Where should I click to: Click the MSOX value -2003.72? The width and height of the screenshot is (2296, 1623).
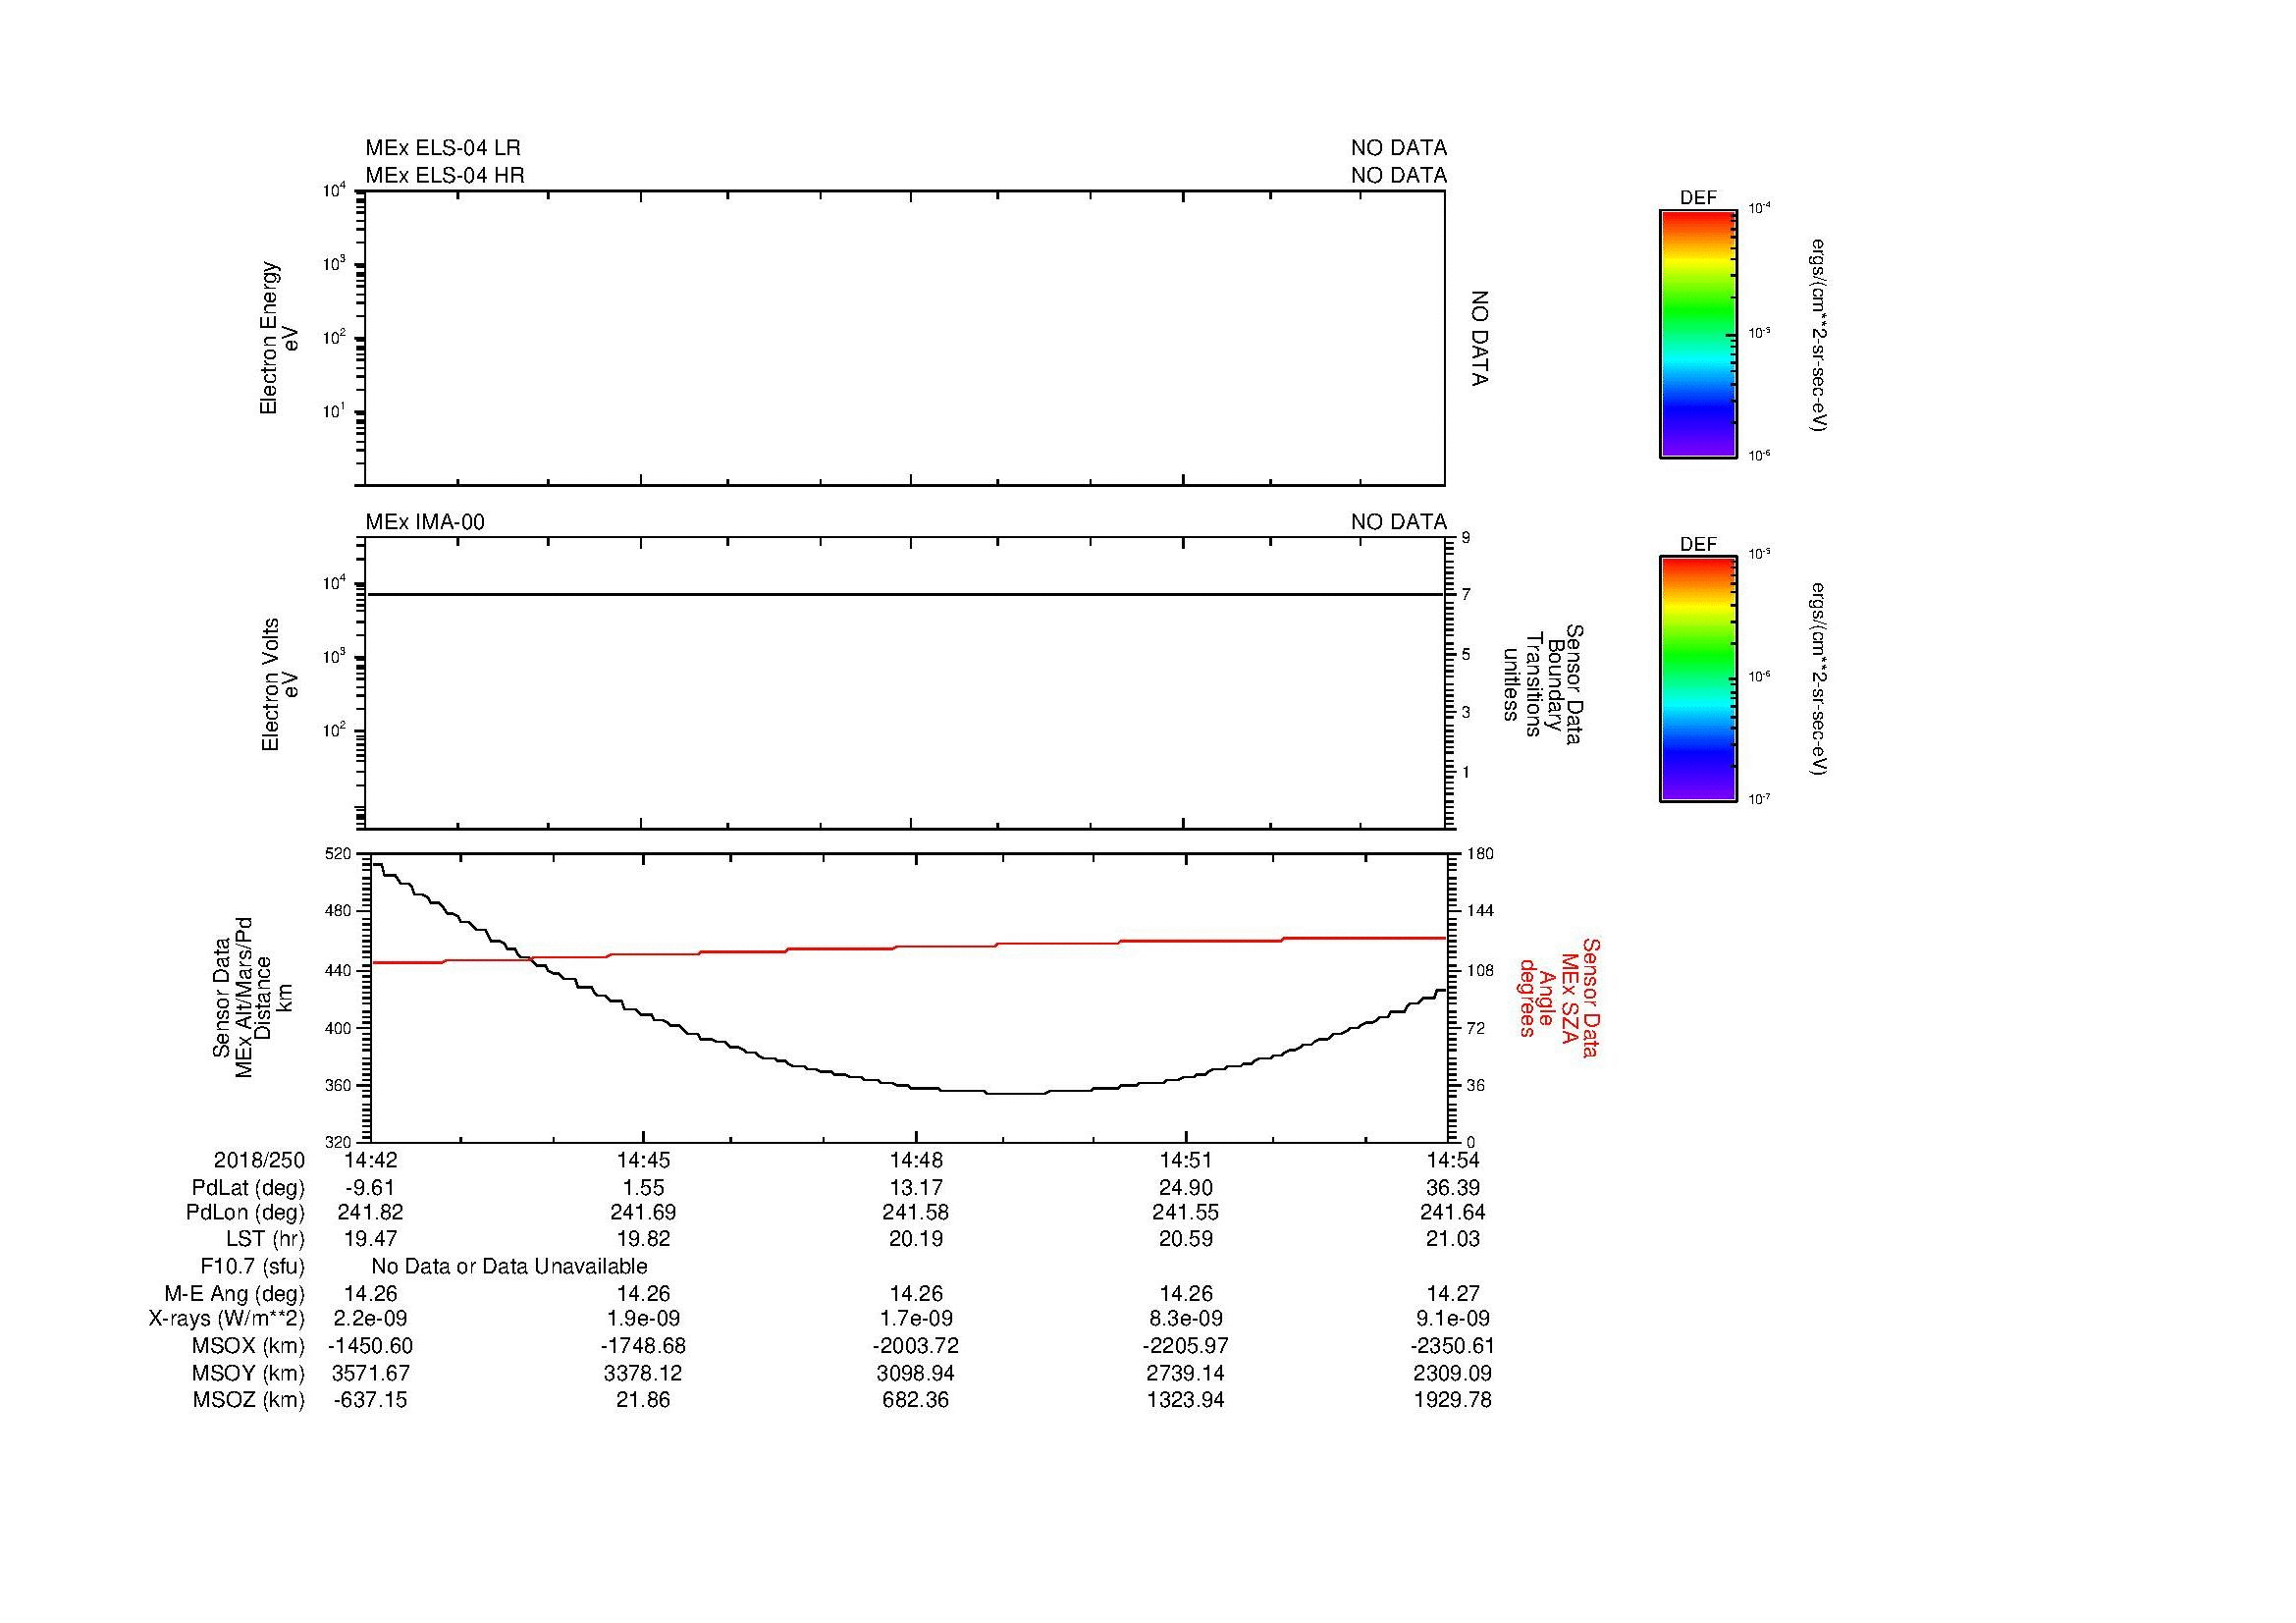(915, 1347)
